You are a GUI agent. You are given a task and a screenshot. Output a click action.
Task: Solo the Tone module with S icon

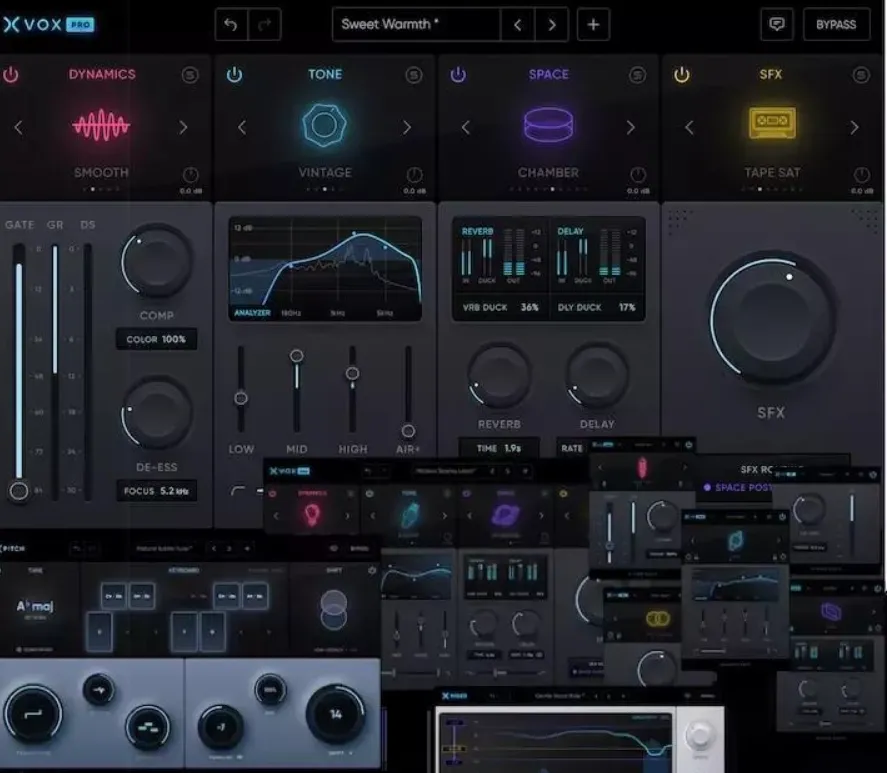tap(414, 75)
